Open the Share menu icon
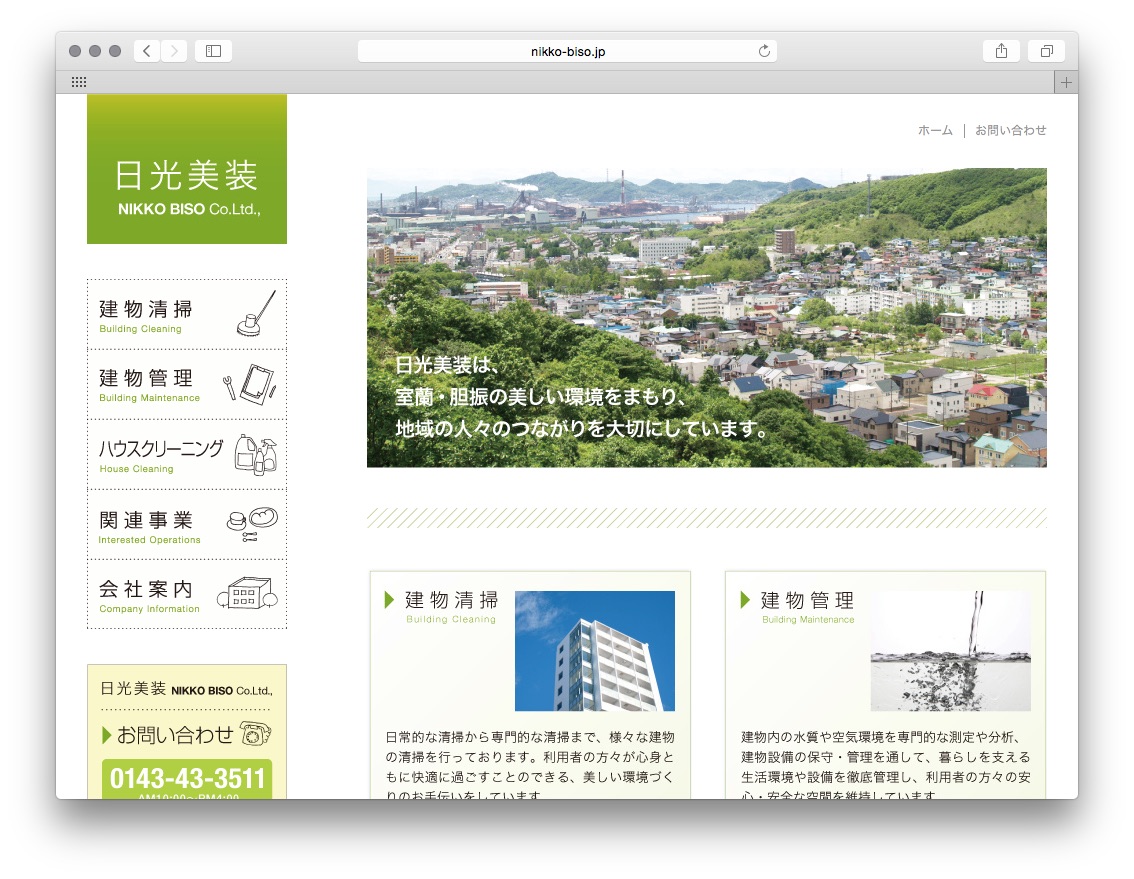1134x879 pixels. 1001,51
